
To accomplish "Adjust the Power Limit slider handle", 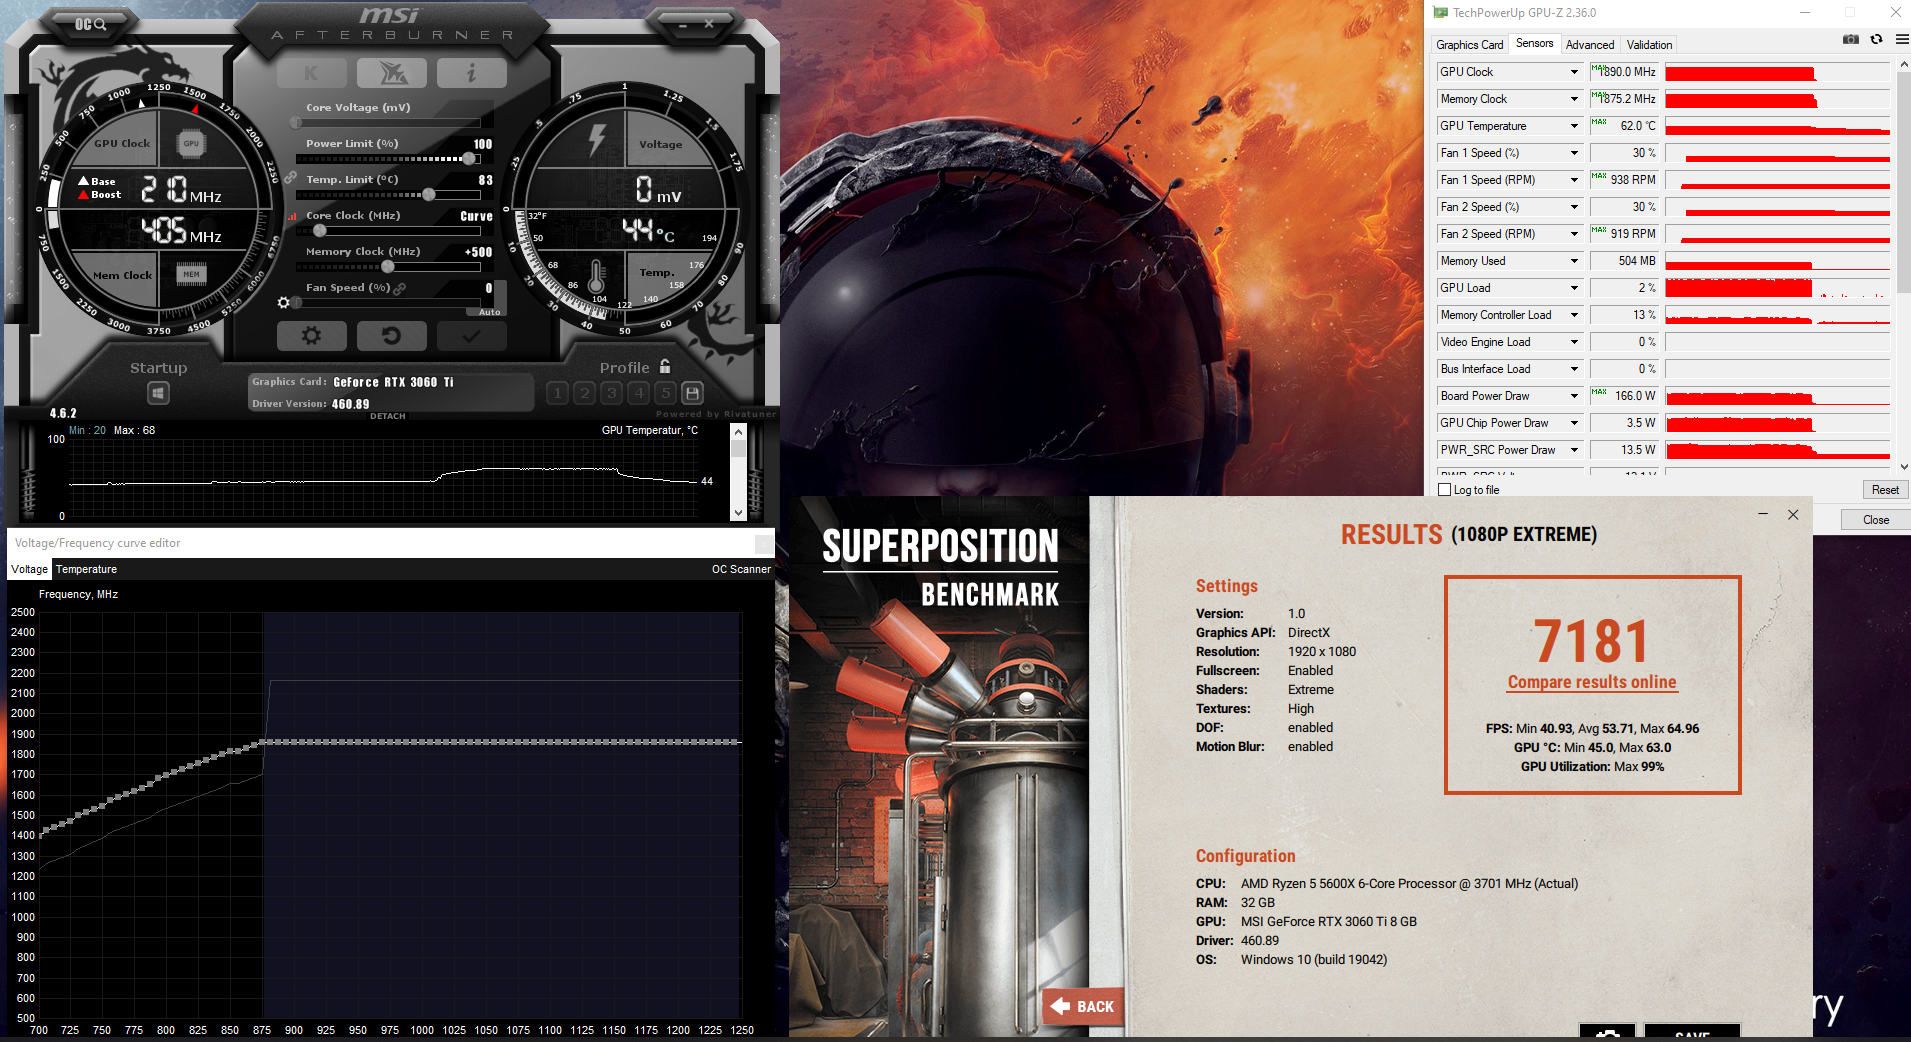I will click(x=469, y=158).
